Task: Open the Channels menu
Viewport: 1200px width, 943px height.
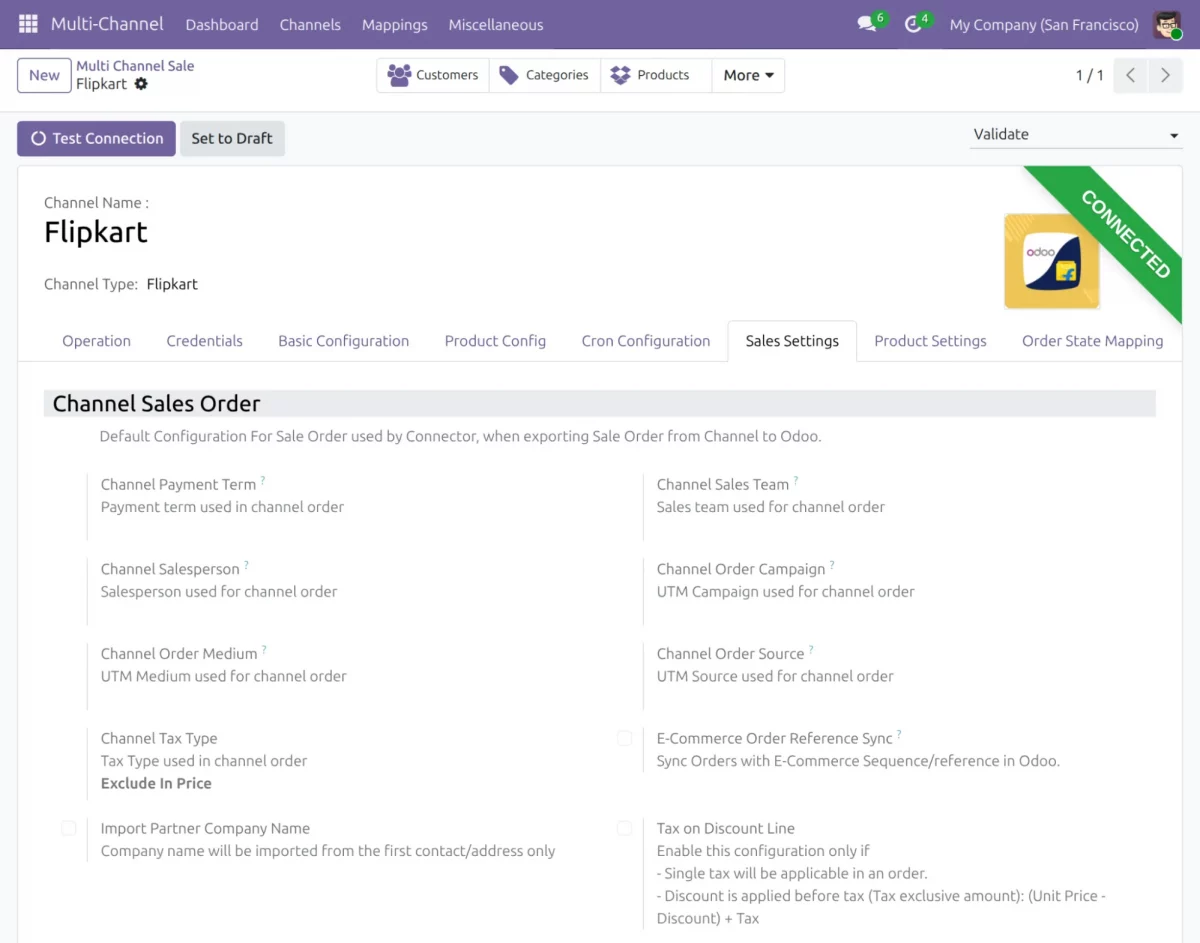Action: pos(310,24)
